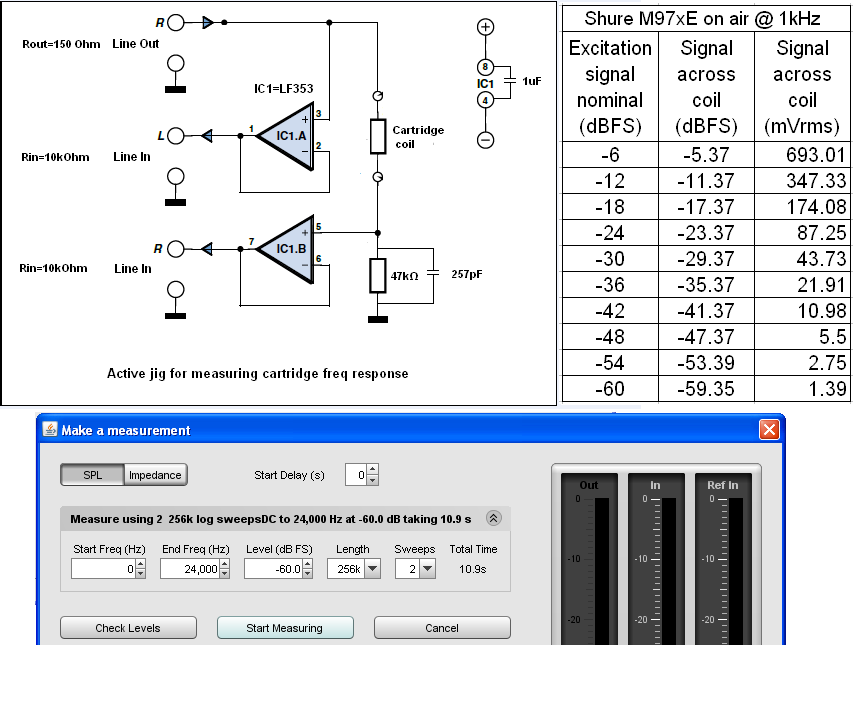This screenshot has width=854, height=724.
Task: Increase the Start Freq value
Action: (141, 564)
